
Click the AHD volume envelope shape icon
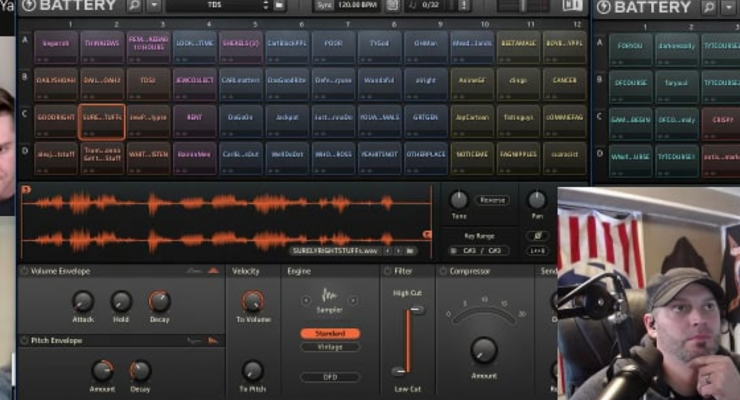click(x=212, y=271)
